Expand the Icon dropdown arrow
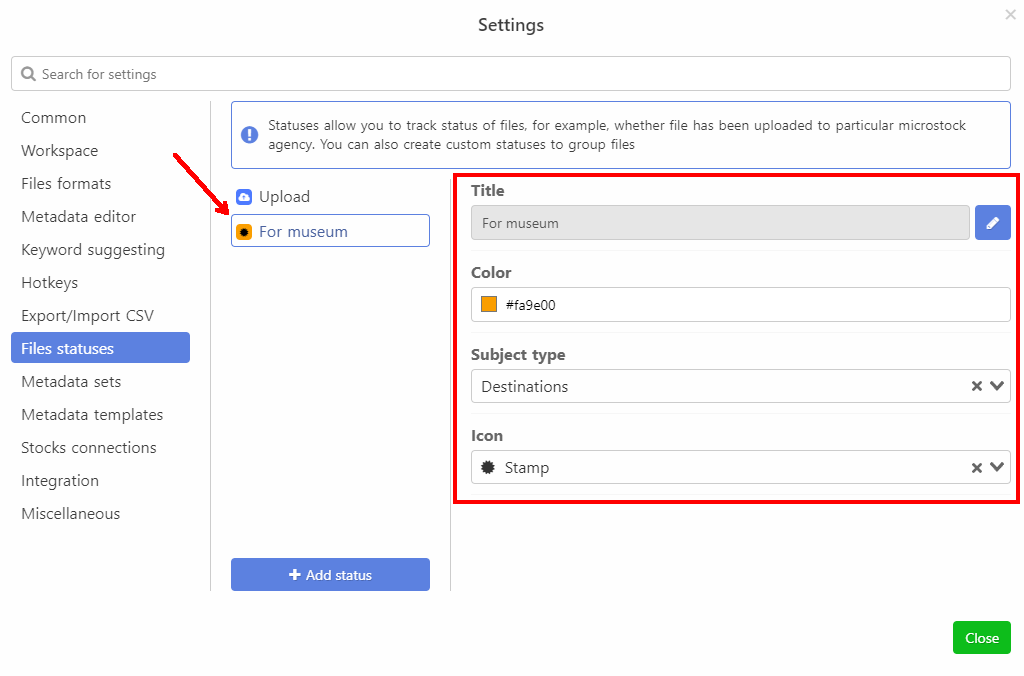Viewport: 1024px width, 676px height. pyautogui.click(x=997, y=467)
